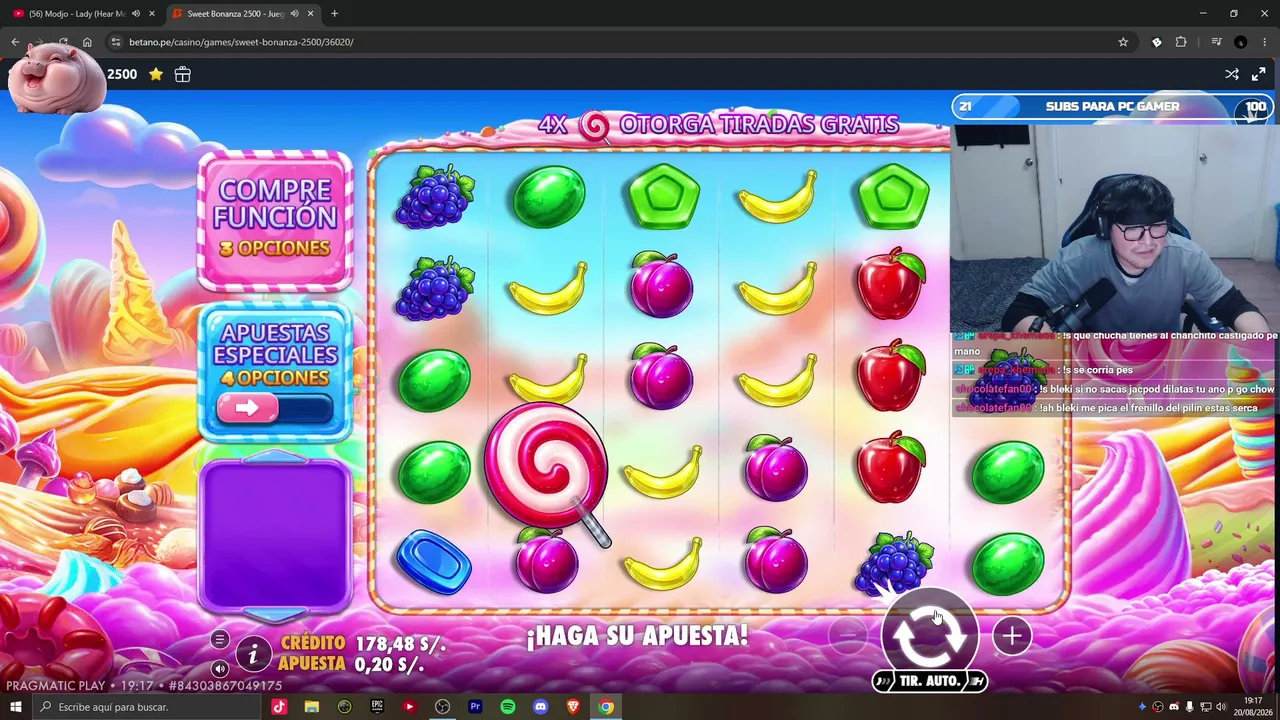Image resolution: width=1280 pixels, height=720 pixels.
Task: Click the Chrome icon in the taskbar
Action: point(606,707)
